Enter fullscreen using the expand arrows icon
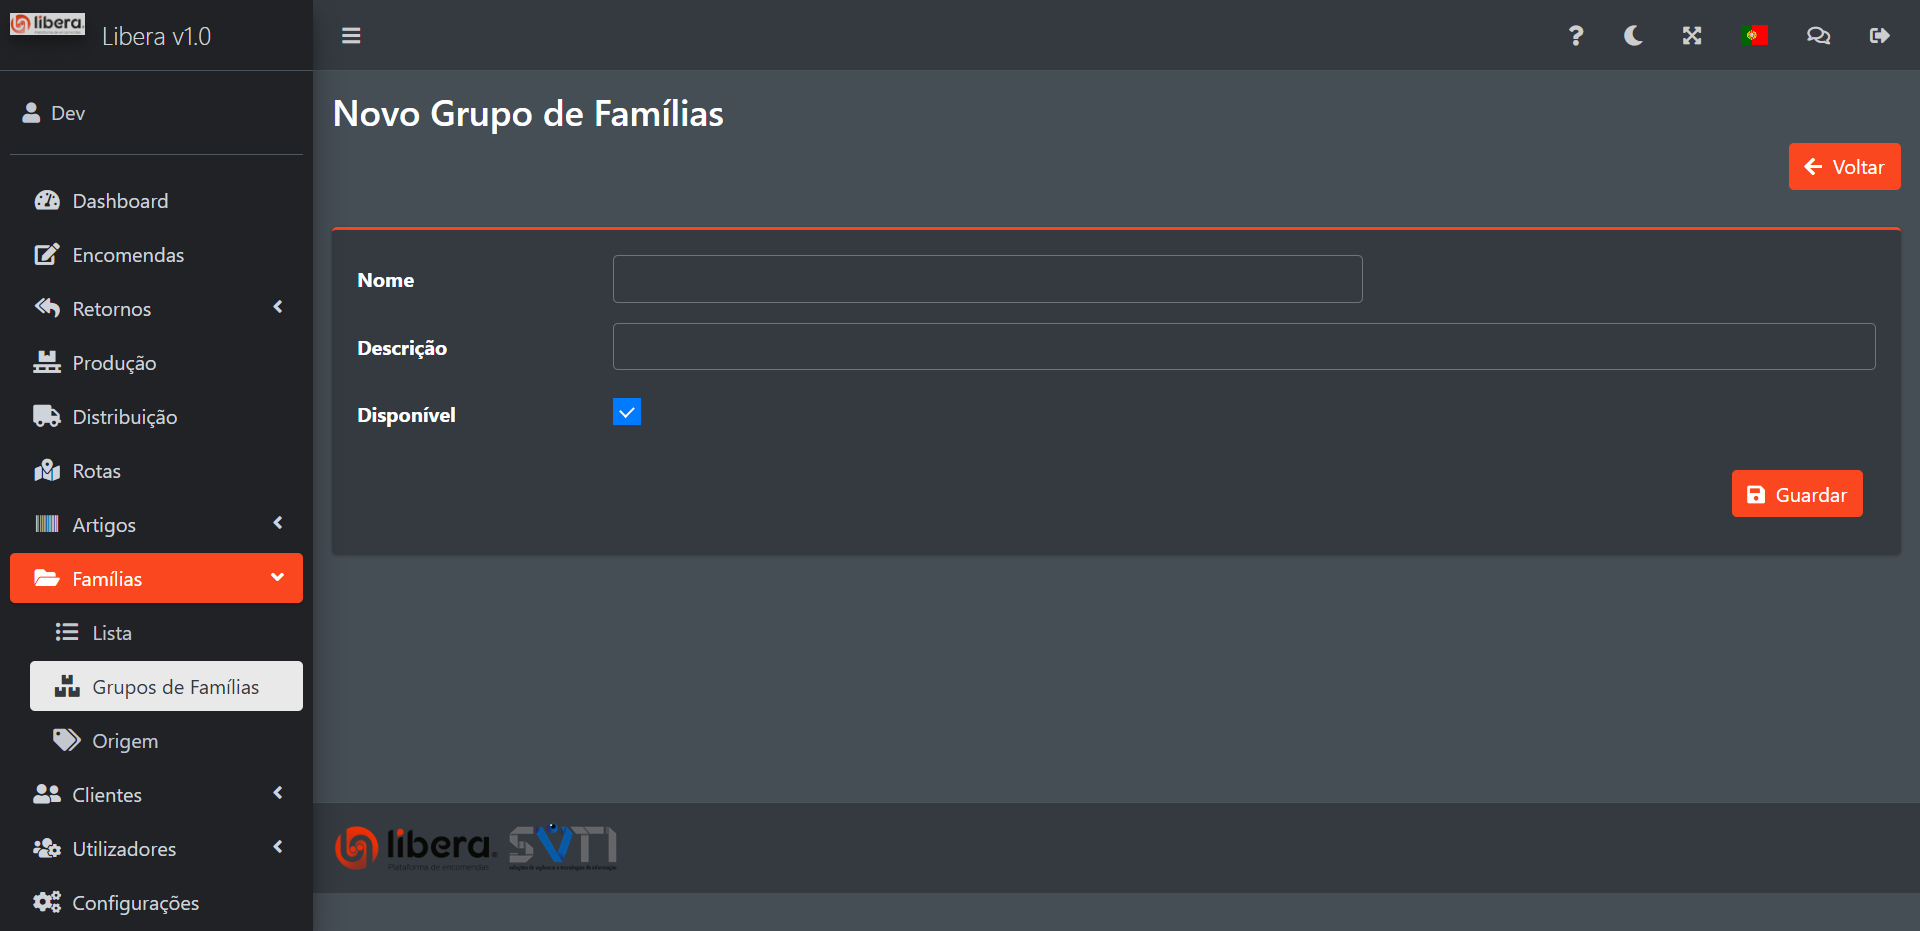This screenshot has height=931, width=1920. click(x=1692, y=36)
